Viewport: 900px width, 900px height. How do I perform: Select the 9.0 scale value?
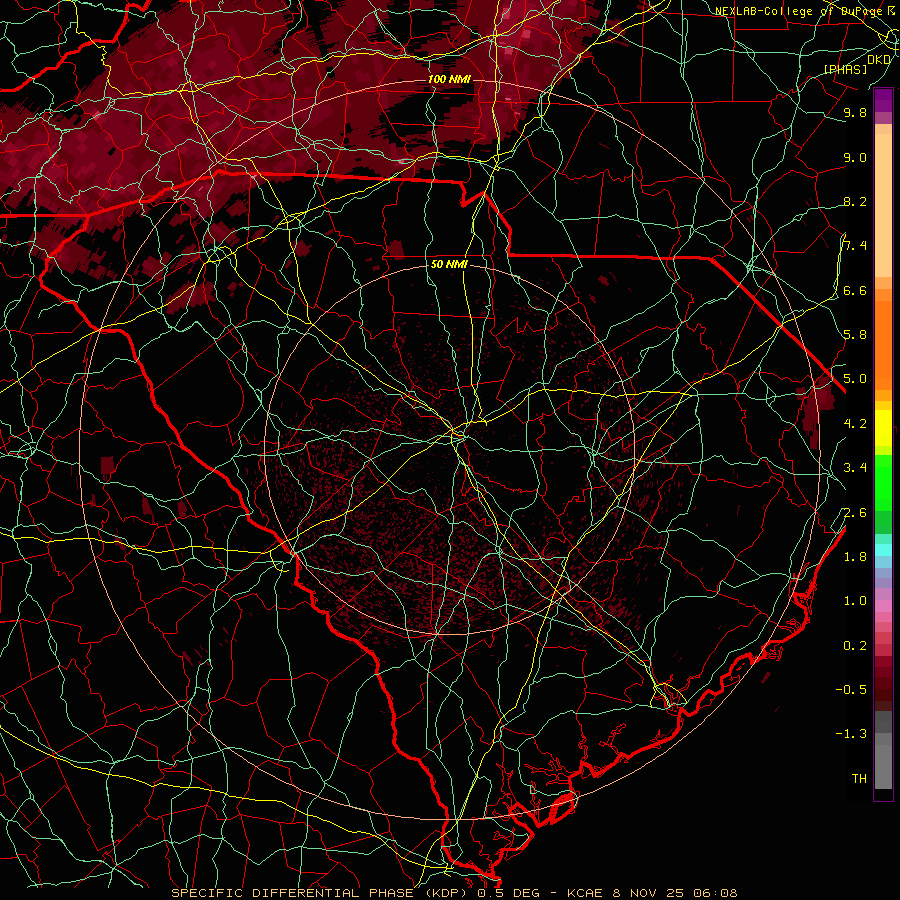tap(855, 157)
